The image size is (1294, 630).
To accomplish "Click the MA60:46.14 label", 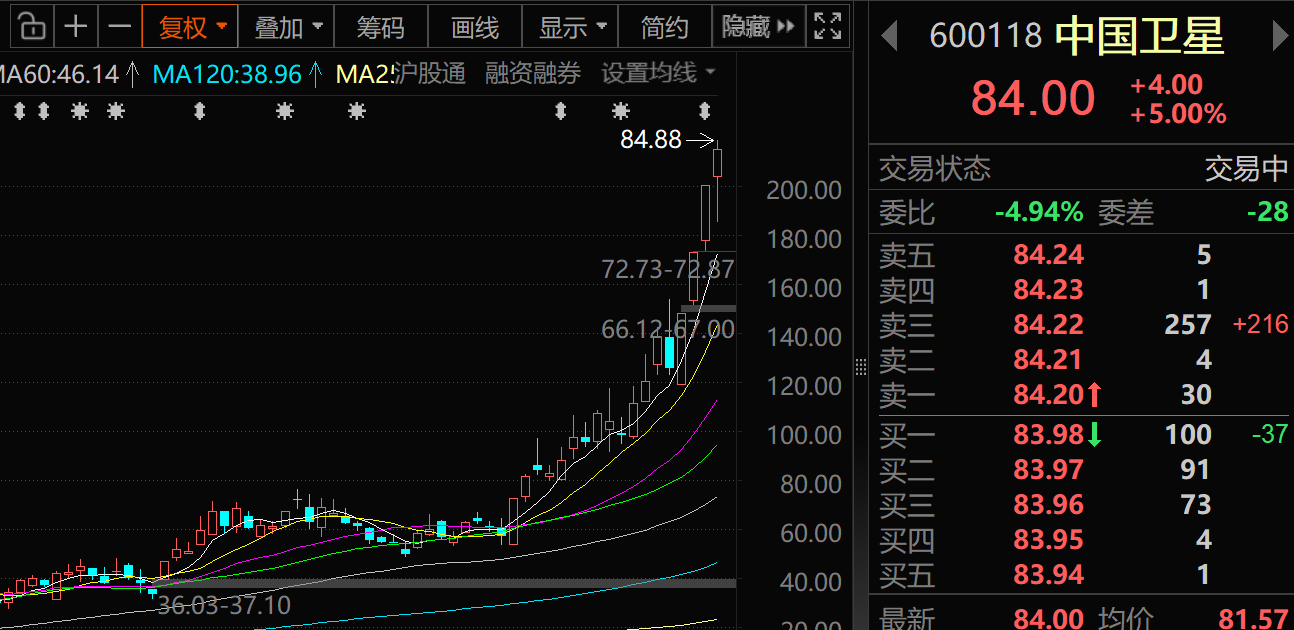I will coord(59,74).
